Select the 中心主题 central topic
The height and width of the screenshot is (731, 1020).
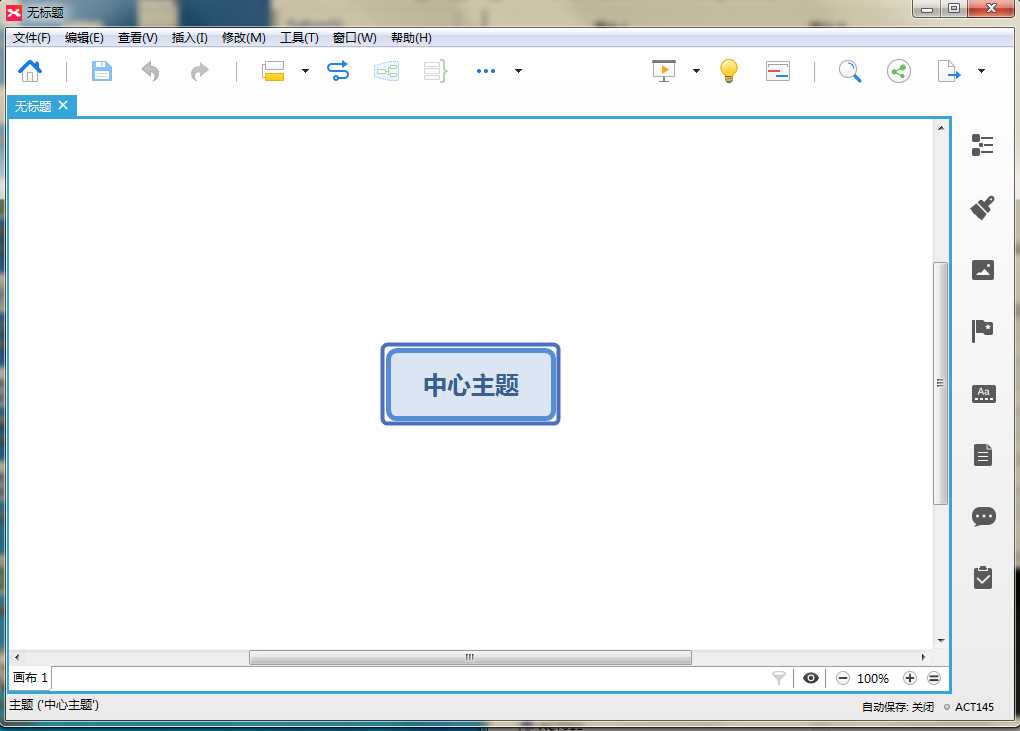470,384
